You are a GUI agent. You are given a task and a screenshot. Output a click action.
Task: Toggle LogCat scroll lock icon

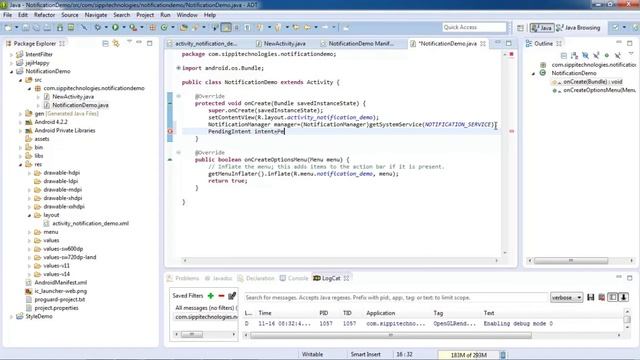click(624, 298)
